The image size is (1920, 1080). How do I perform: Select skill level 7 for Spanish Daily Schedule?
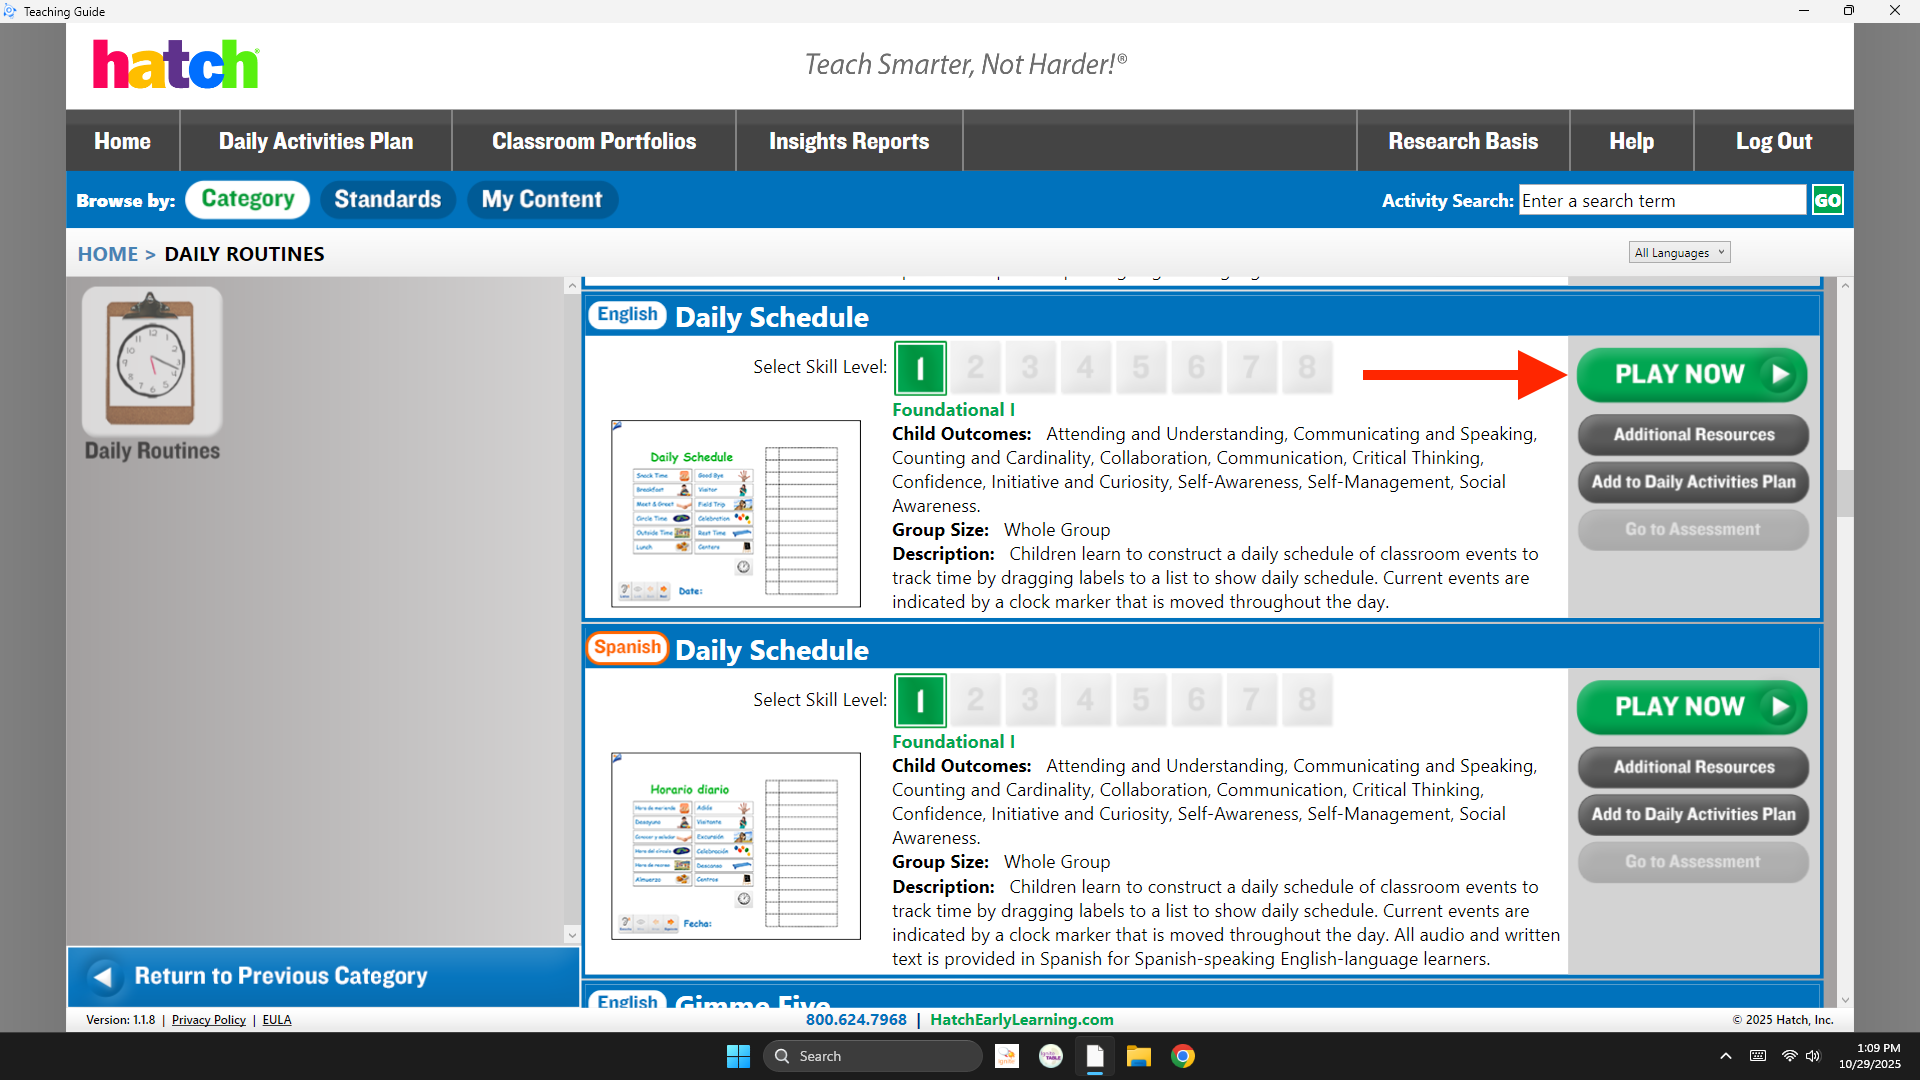click(x=1251, y=700)
